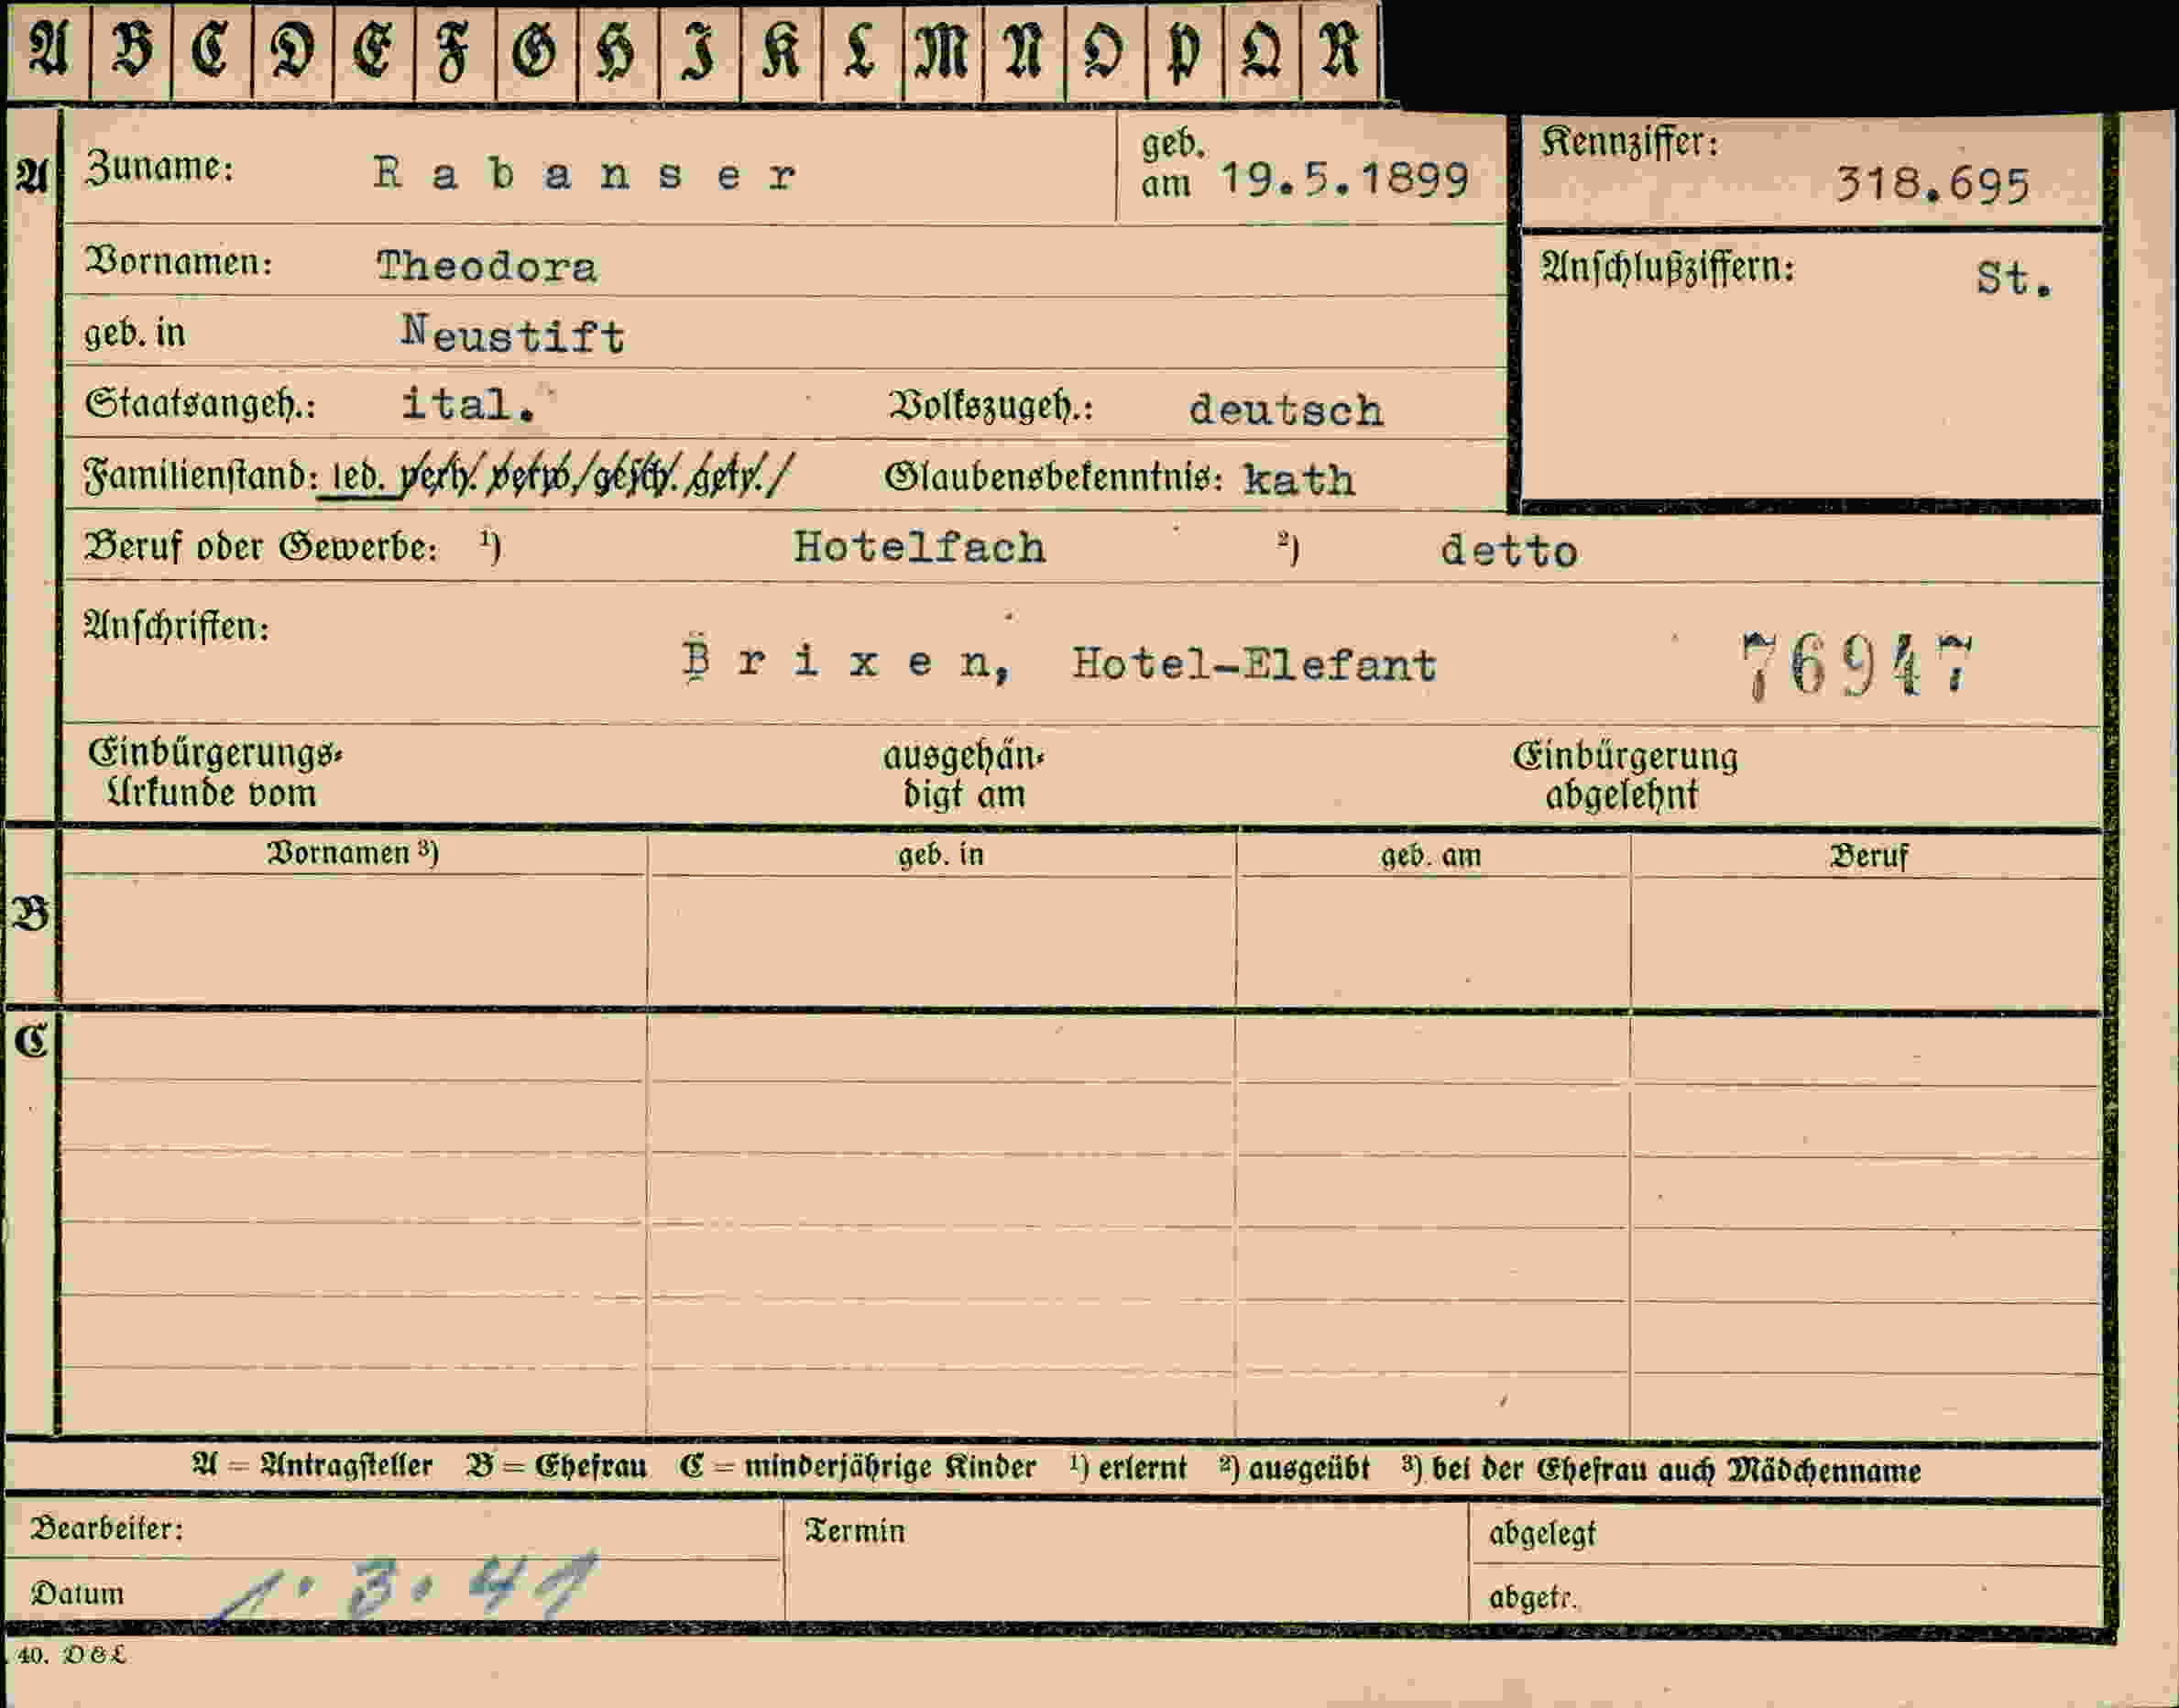Screen dimensions: 2179x1708
Task: Select the alphabet index tab 'H'
Action: point(617,52)
